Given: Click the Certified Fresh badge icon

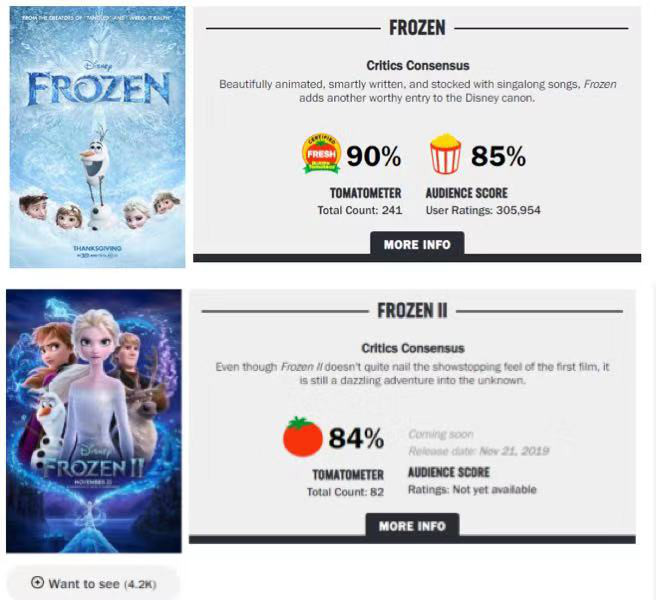Looking at the screenshot, I should (x=321, y=154).
